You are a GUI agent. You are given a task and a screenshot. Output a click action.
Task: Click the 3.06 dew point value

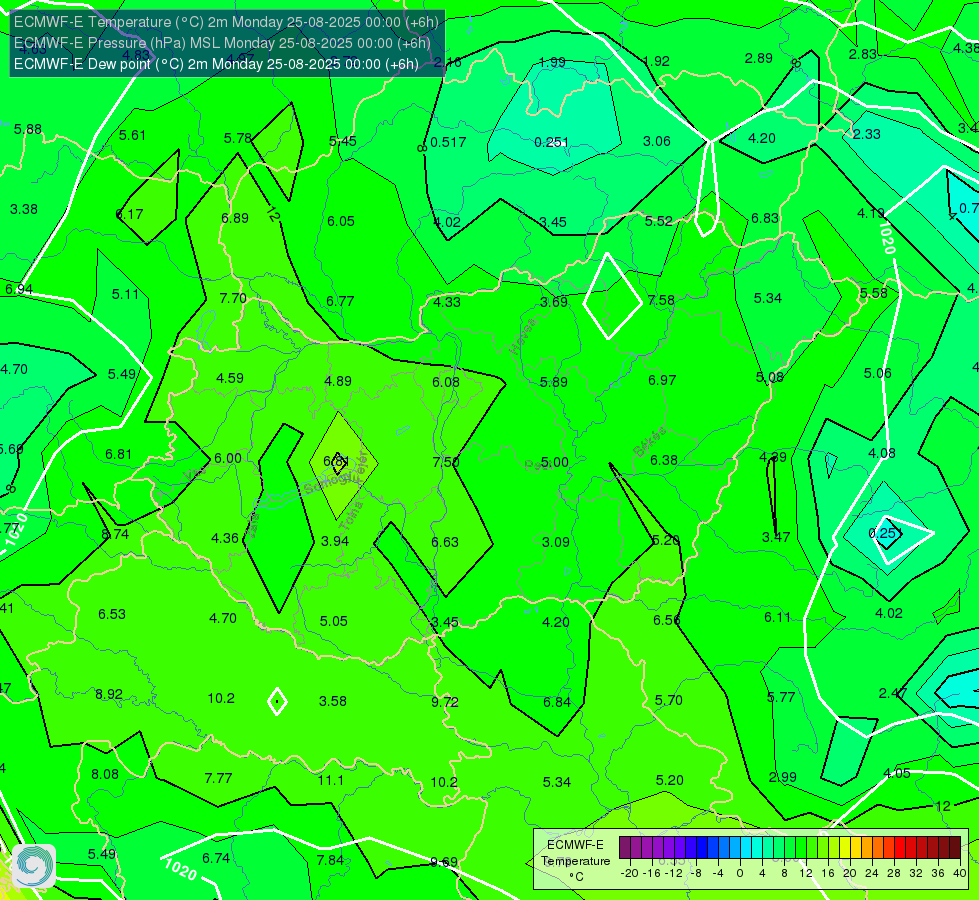pyautogui.click(x=657, y=141)
